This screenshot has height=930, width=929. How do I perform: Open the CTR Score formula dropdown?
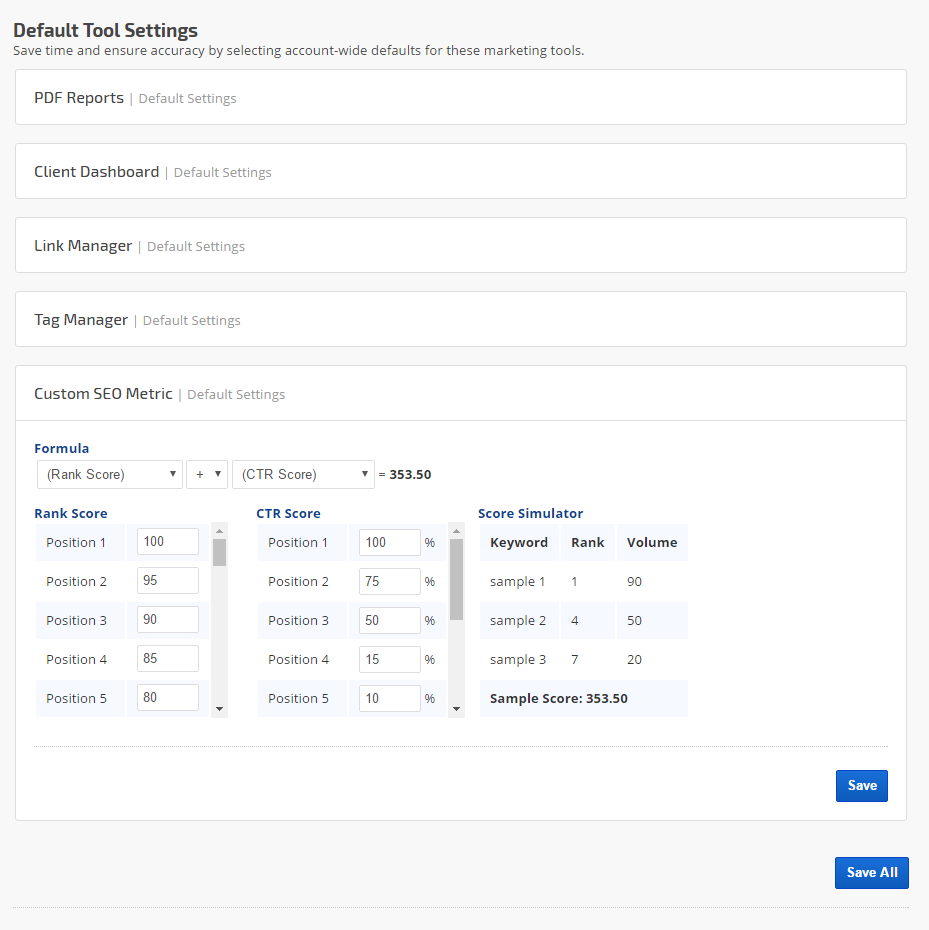(x=303, y=474)
